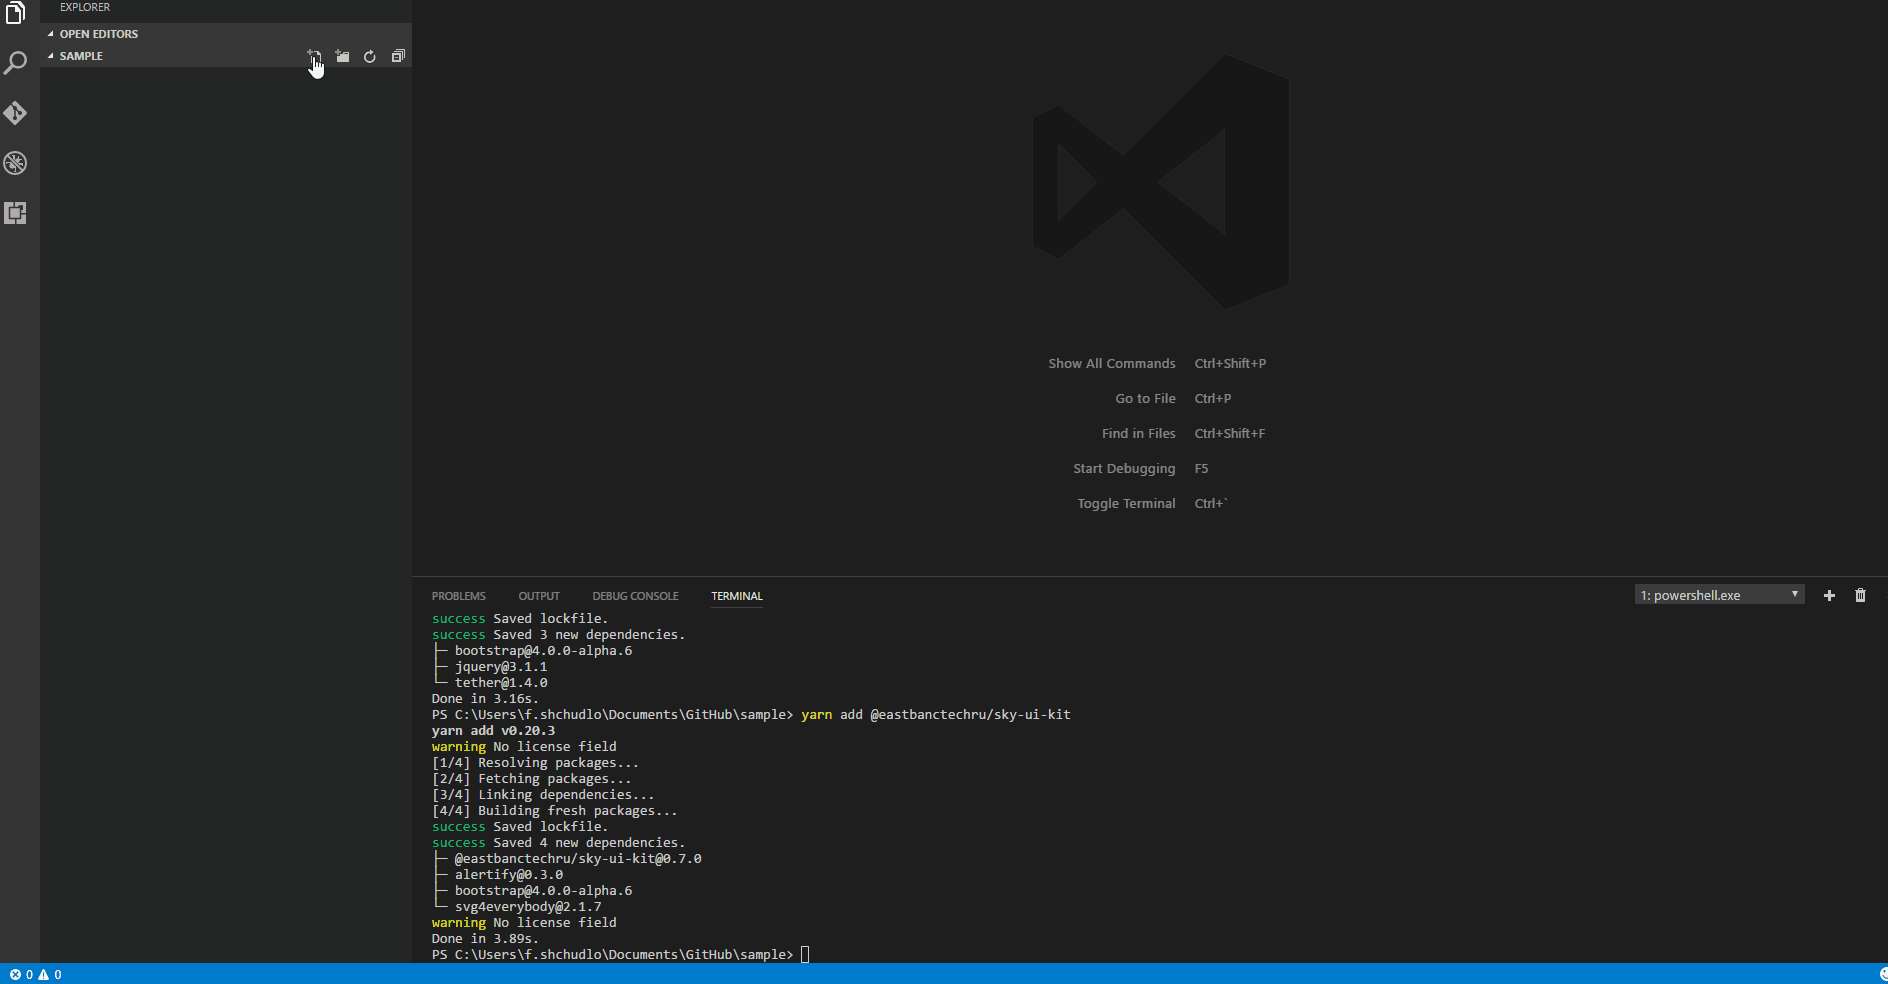Click '[1/4] Resolving packages...' line

click(x=535, y=763)
